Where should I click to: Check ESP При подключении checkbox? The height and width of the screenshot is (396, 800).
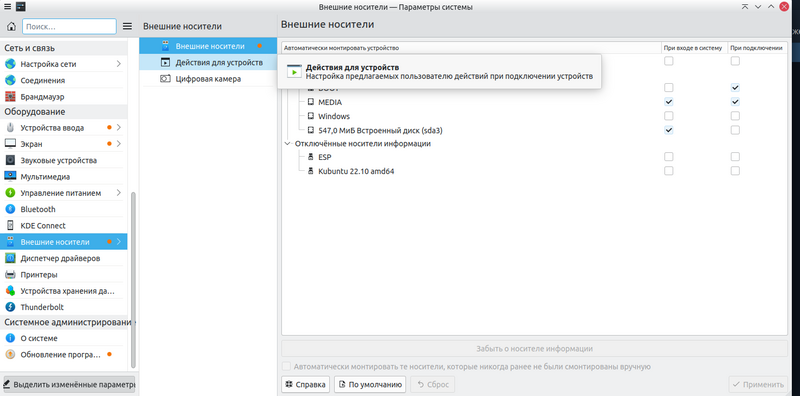pyautogui.click(x=735, y=157)
